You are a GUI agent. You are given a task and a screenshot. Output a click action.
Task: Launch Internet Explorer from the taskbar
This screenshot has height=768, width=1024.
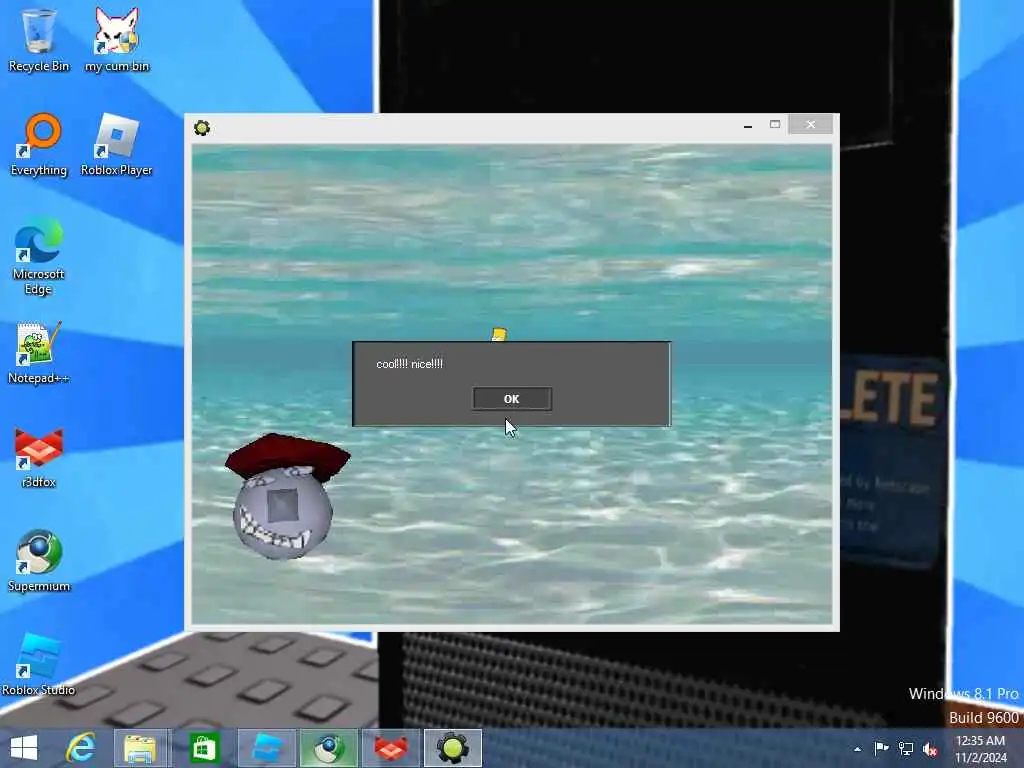81,748
